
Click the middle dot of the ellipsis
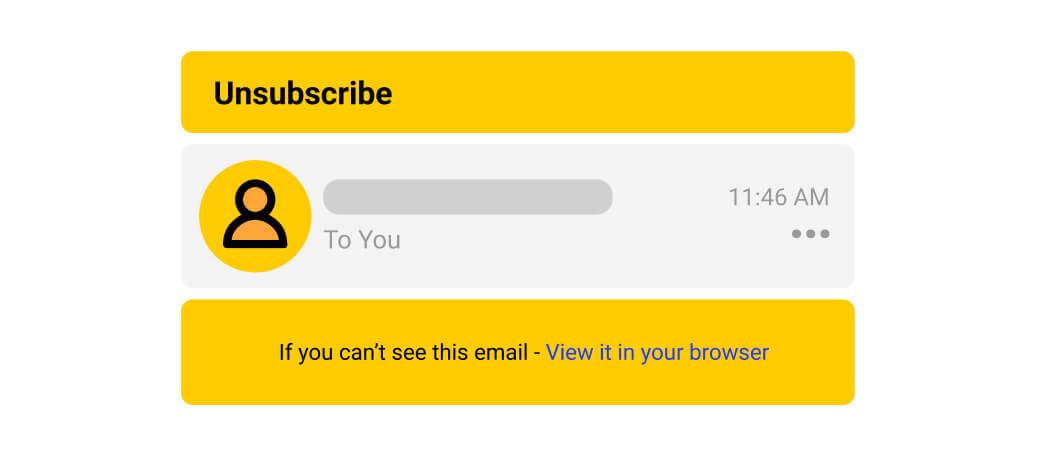[810, 234]
